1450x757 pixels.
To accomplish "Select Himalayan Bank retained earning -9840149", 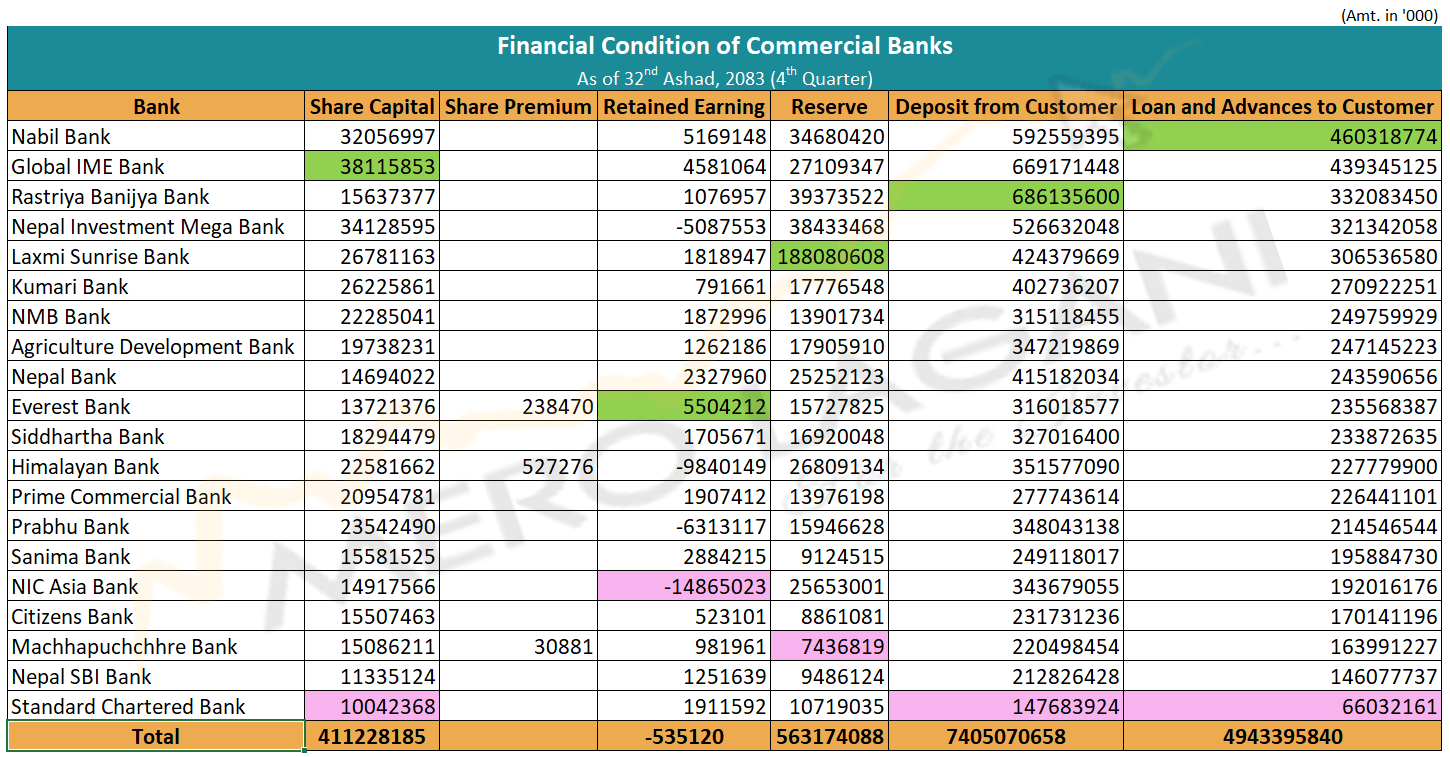I will [x=684, y=467].
